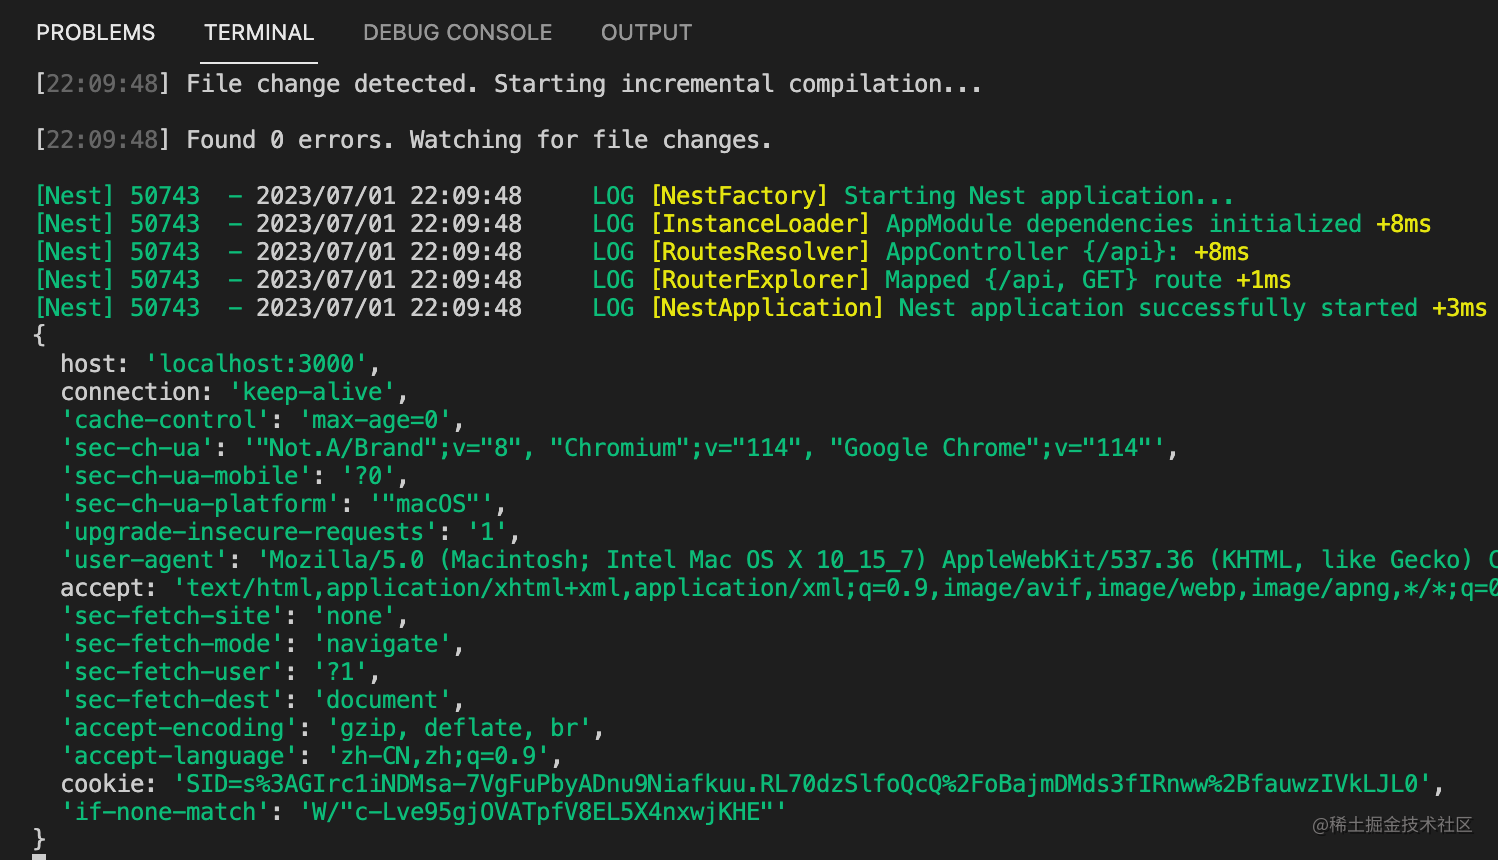Click the 'Found 0 errors' status line
The width and height of the screenshot is (1498, 860).
click(x=479, y=140)
